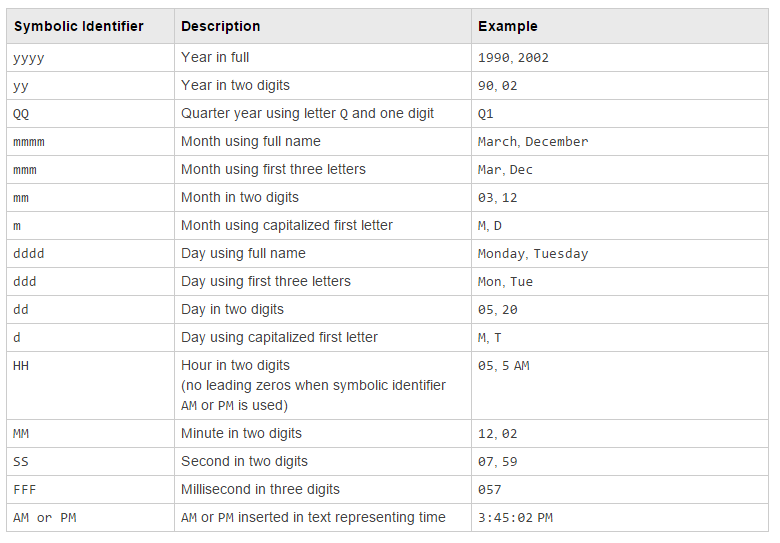Click the 'Month in two digits' description
This screenshot has height=543, width=780.
click(x=239, y=198)
